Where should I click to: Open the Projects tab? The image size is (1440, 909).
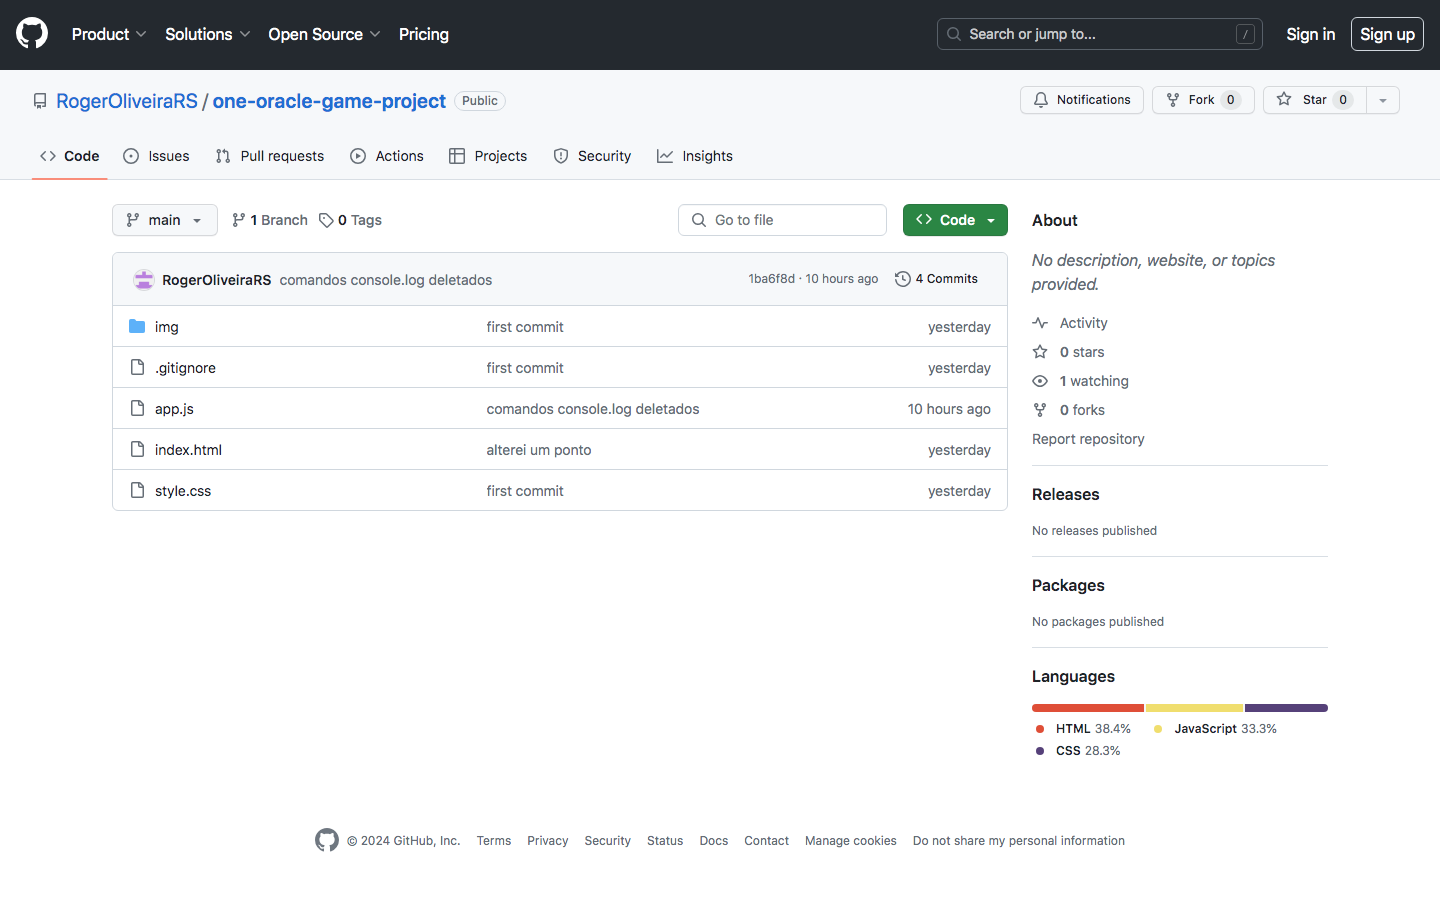488,156
